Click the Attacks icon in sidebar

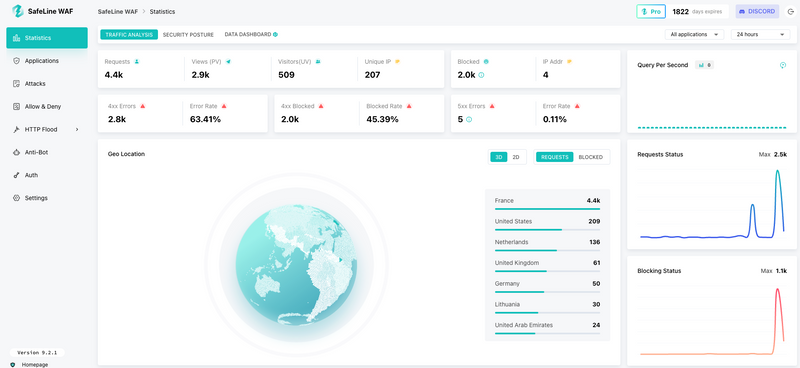click(x=16, y=84)
